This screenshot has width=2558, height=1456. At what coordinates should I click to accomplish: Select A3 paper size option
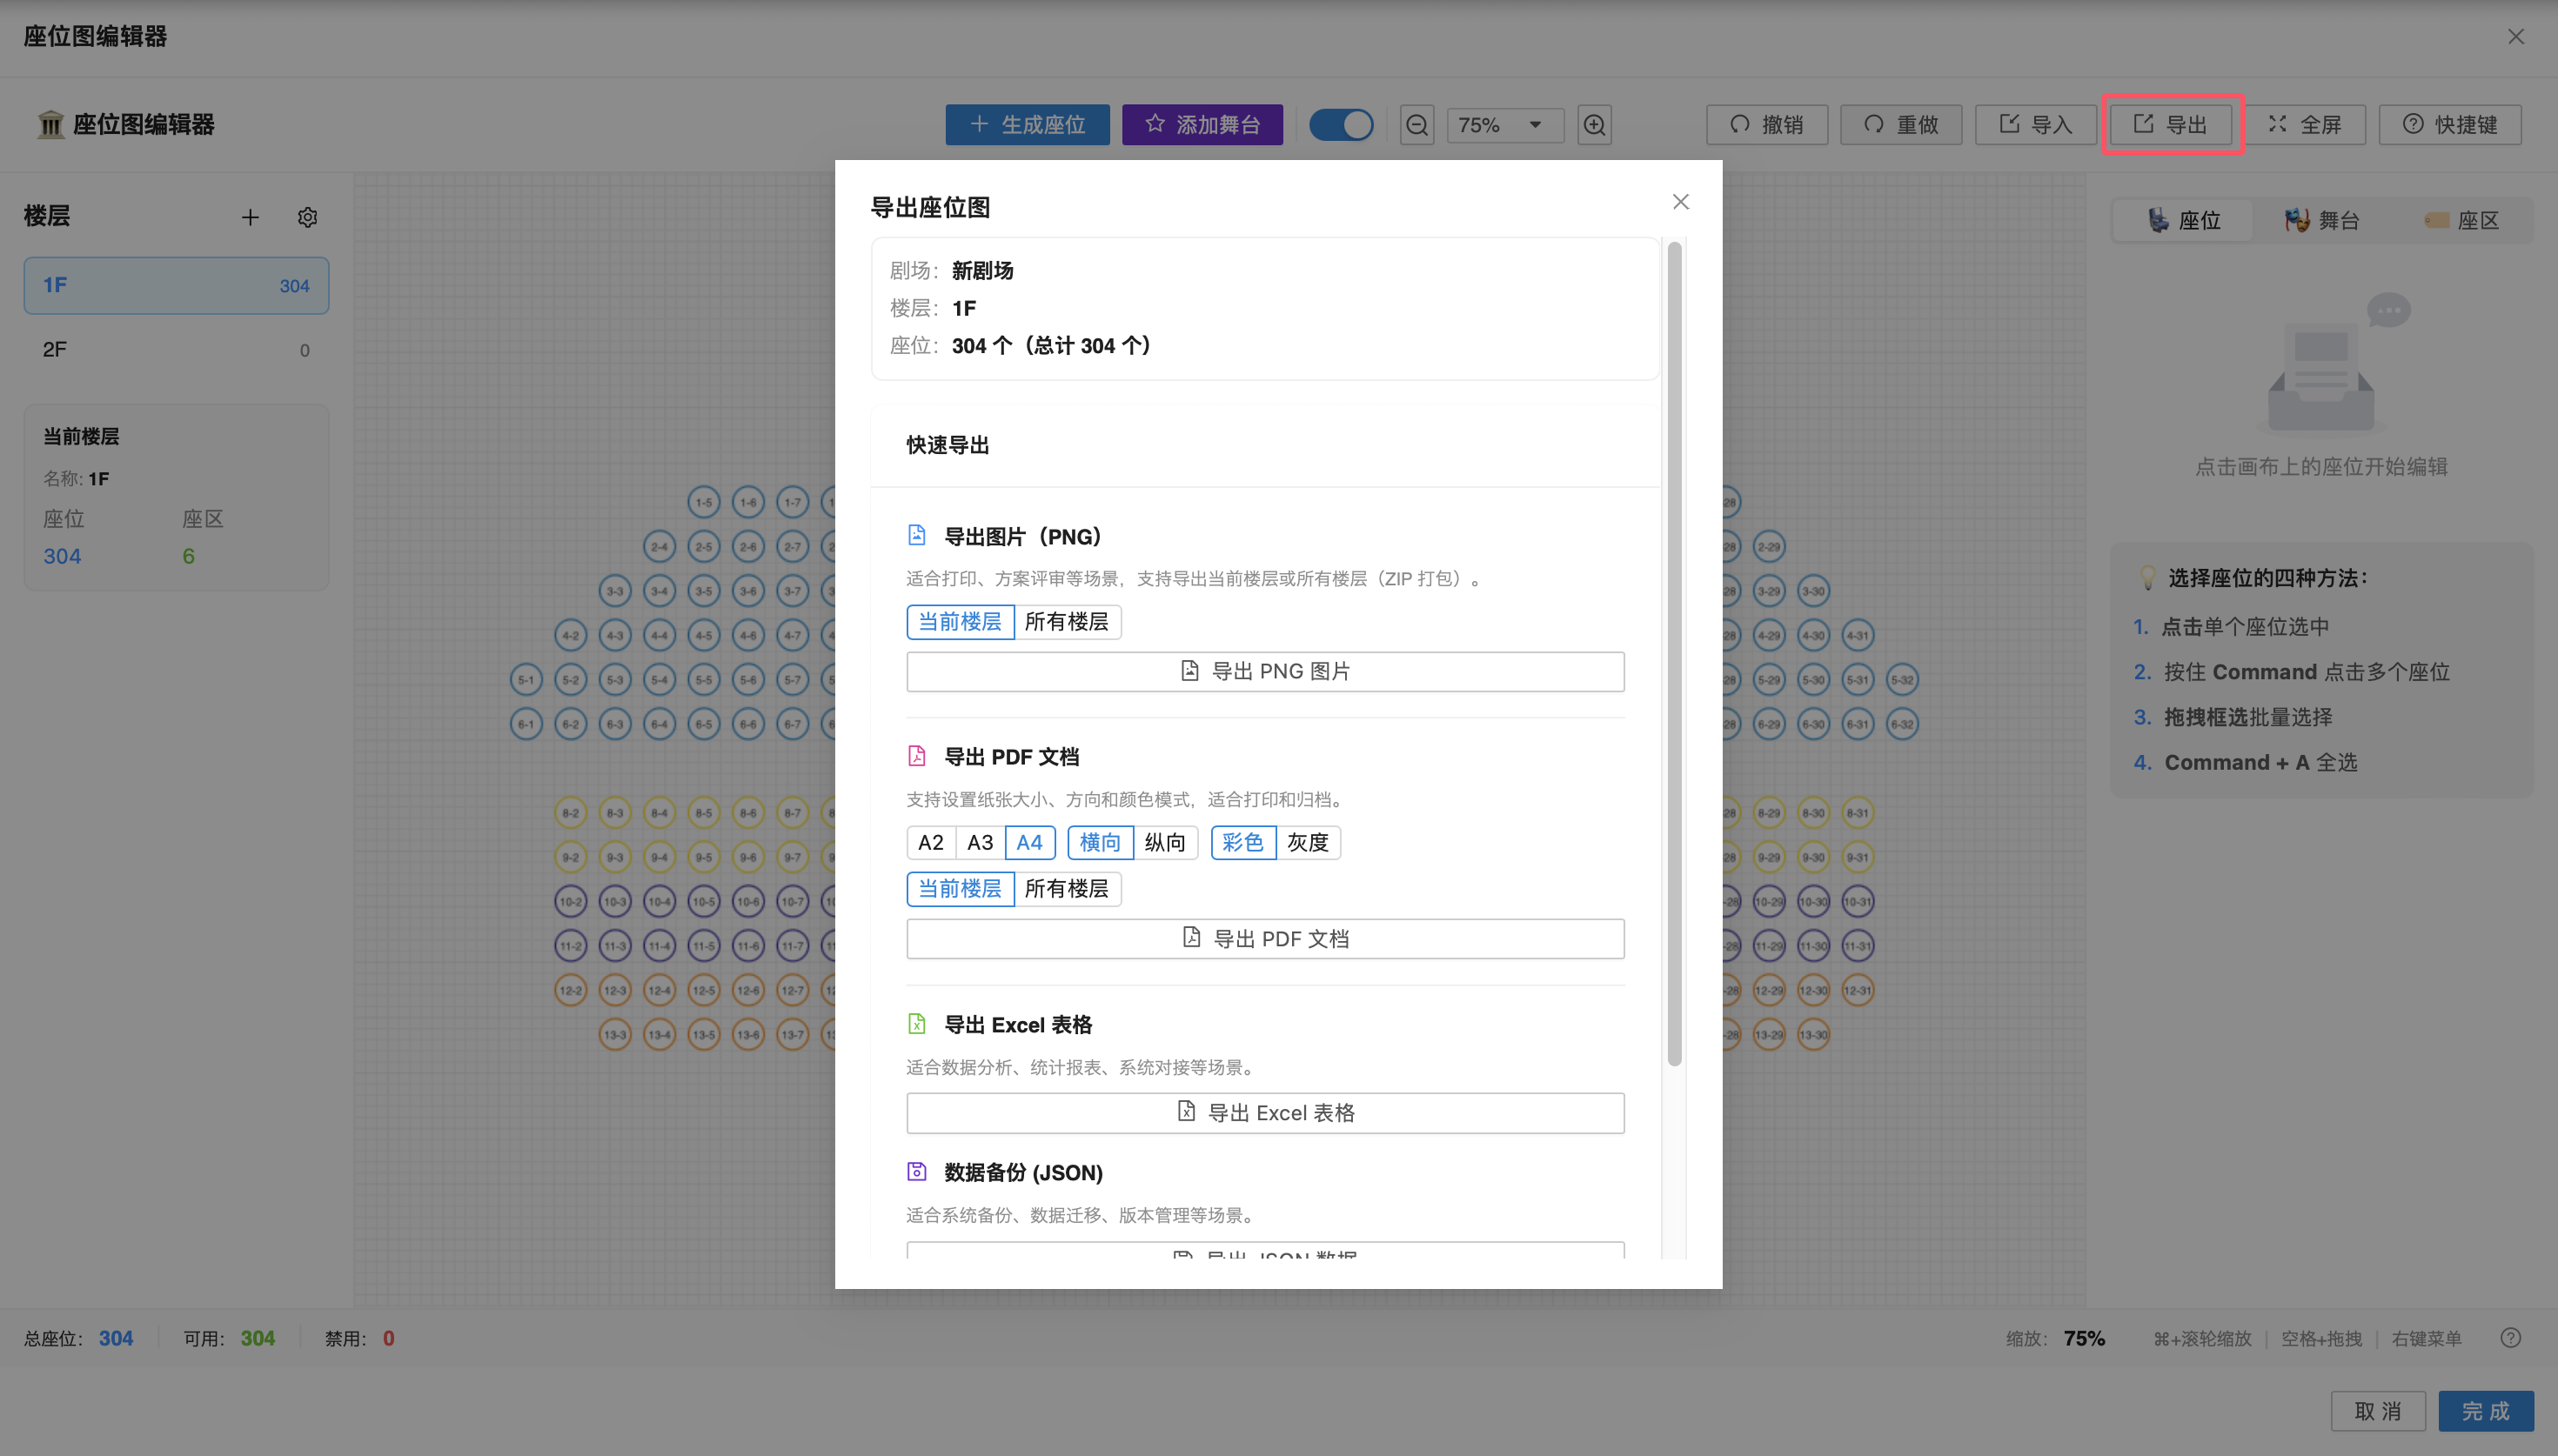pyautogui.click(x=979, y=843)
